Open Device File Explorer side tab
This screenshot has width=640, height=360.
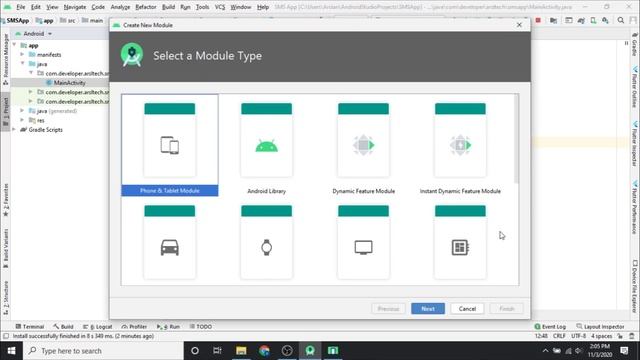(x=635, y=287)
